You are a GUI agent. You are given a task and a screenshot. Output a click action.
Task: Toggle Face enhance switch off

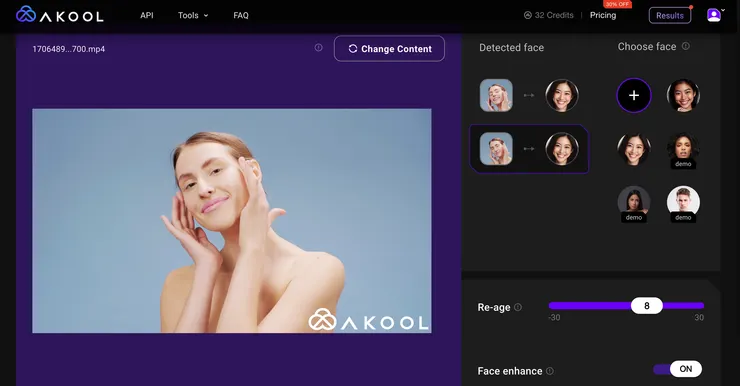tap(678, 369)
